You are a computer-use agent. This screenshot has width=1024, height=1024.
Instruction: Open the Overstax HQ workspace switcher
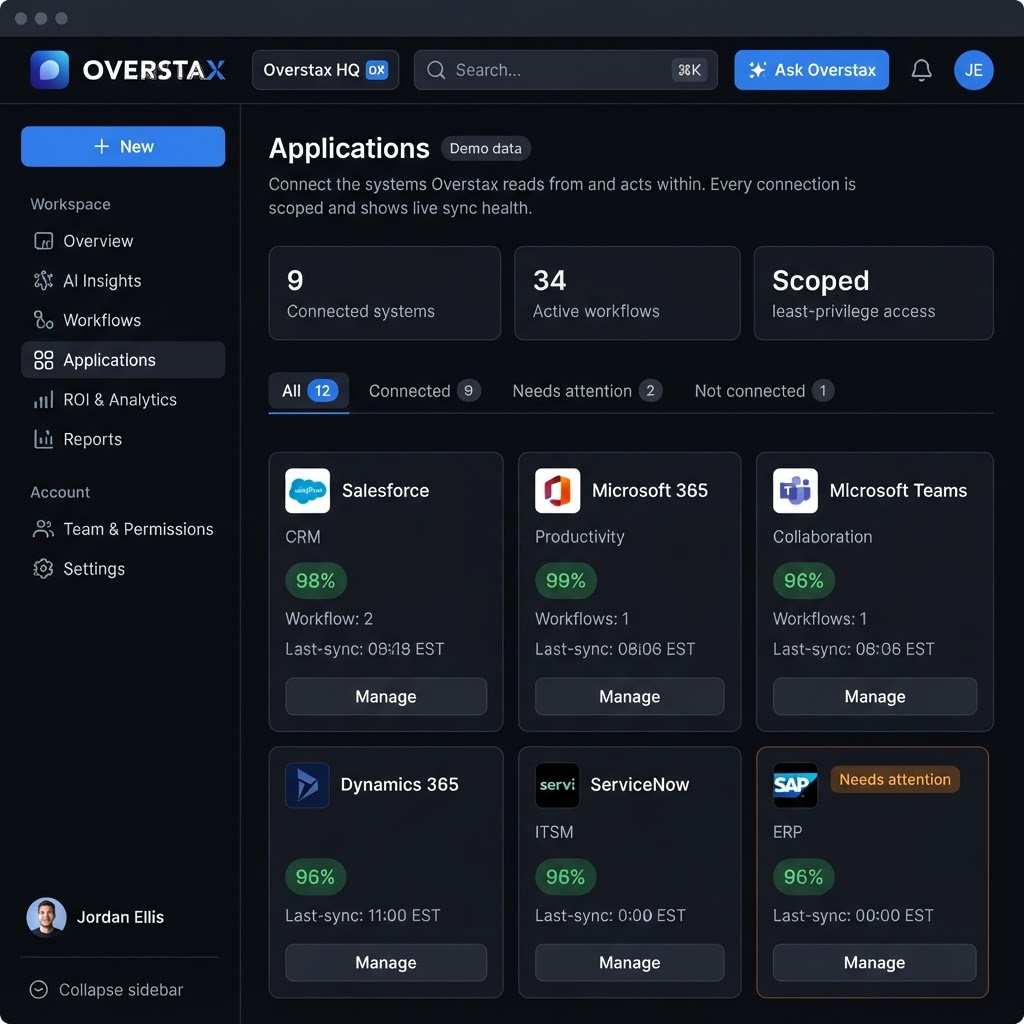[325, 70]
